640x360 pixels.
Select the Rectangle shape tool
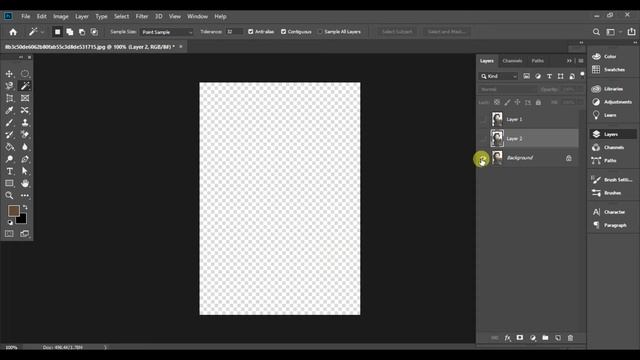pyautogui.click(x=9, y=183)
